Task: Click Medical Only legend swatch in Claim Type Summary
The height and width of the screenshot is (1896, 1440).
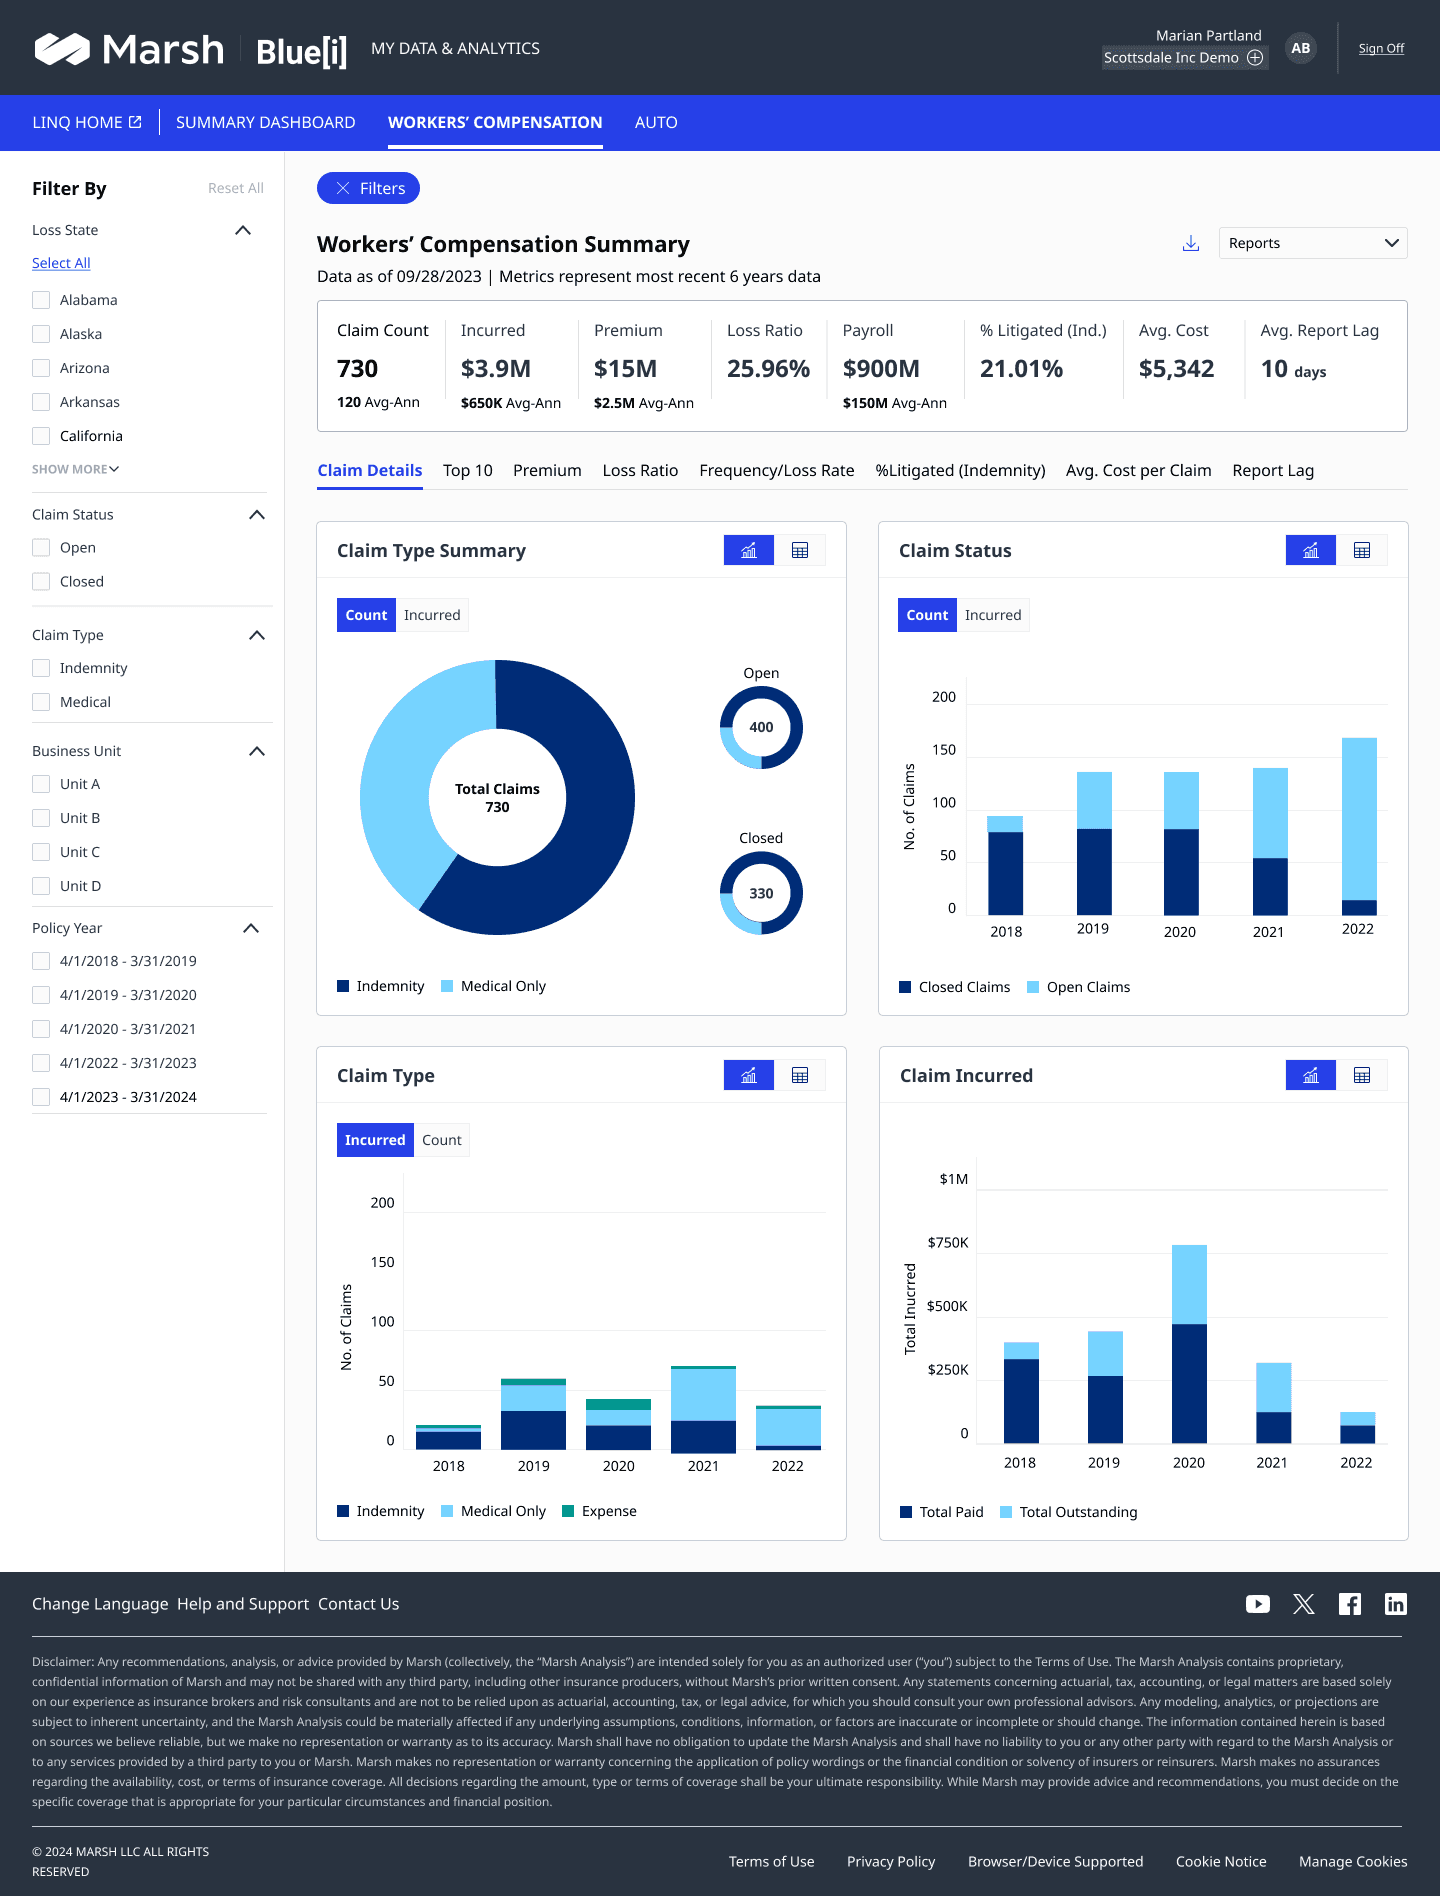Action: click(447, 986)
